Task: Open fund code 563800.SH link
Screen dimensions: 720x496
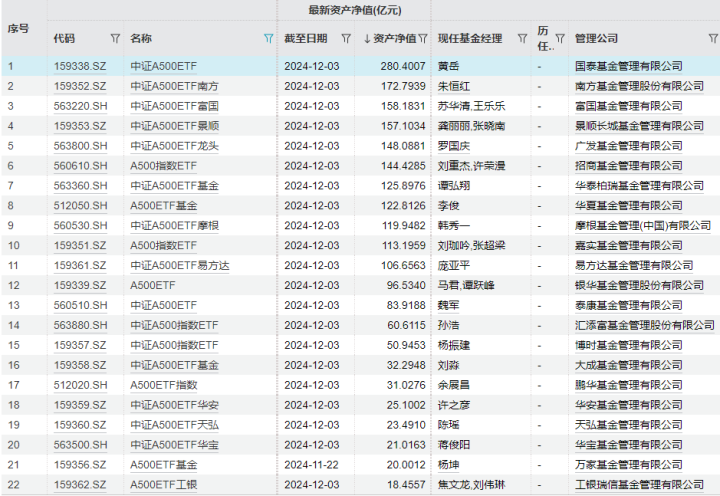Action: pos(80,146)
